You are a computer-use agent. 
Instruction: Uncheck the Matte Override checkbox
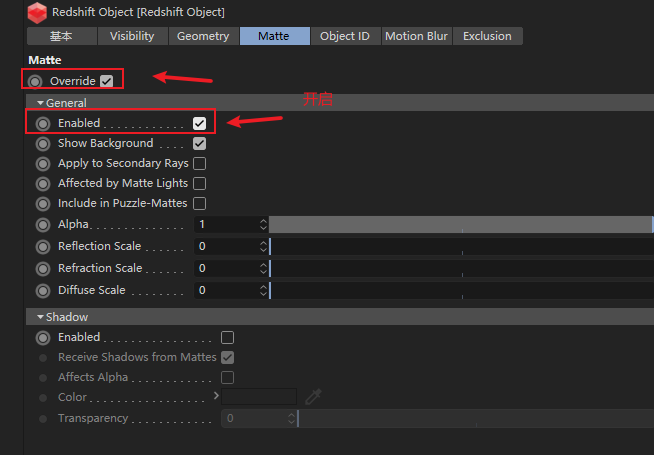coord(107,81)
